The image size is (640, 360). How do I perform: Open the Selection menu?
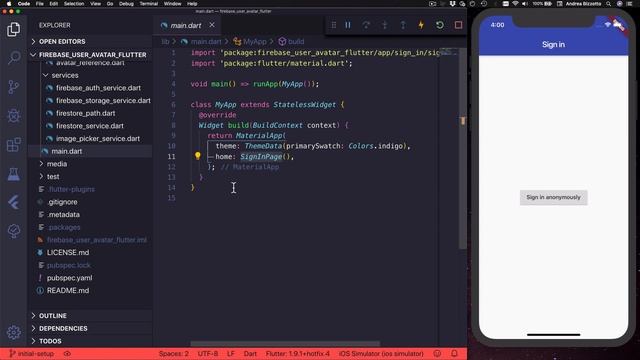pos(74,4)
